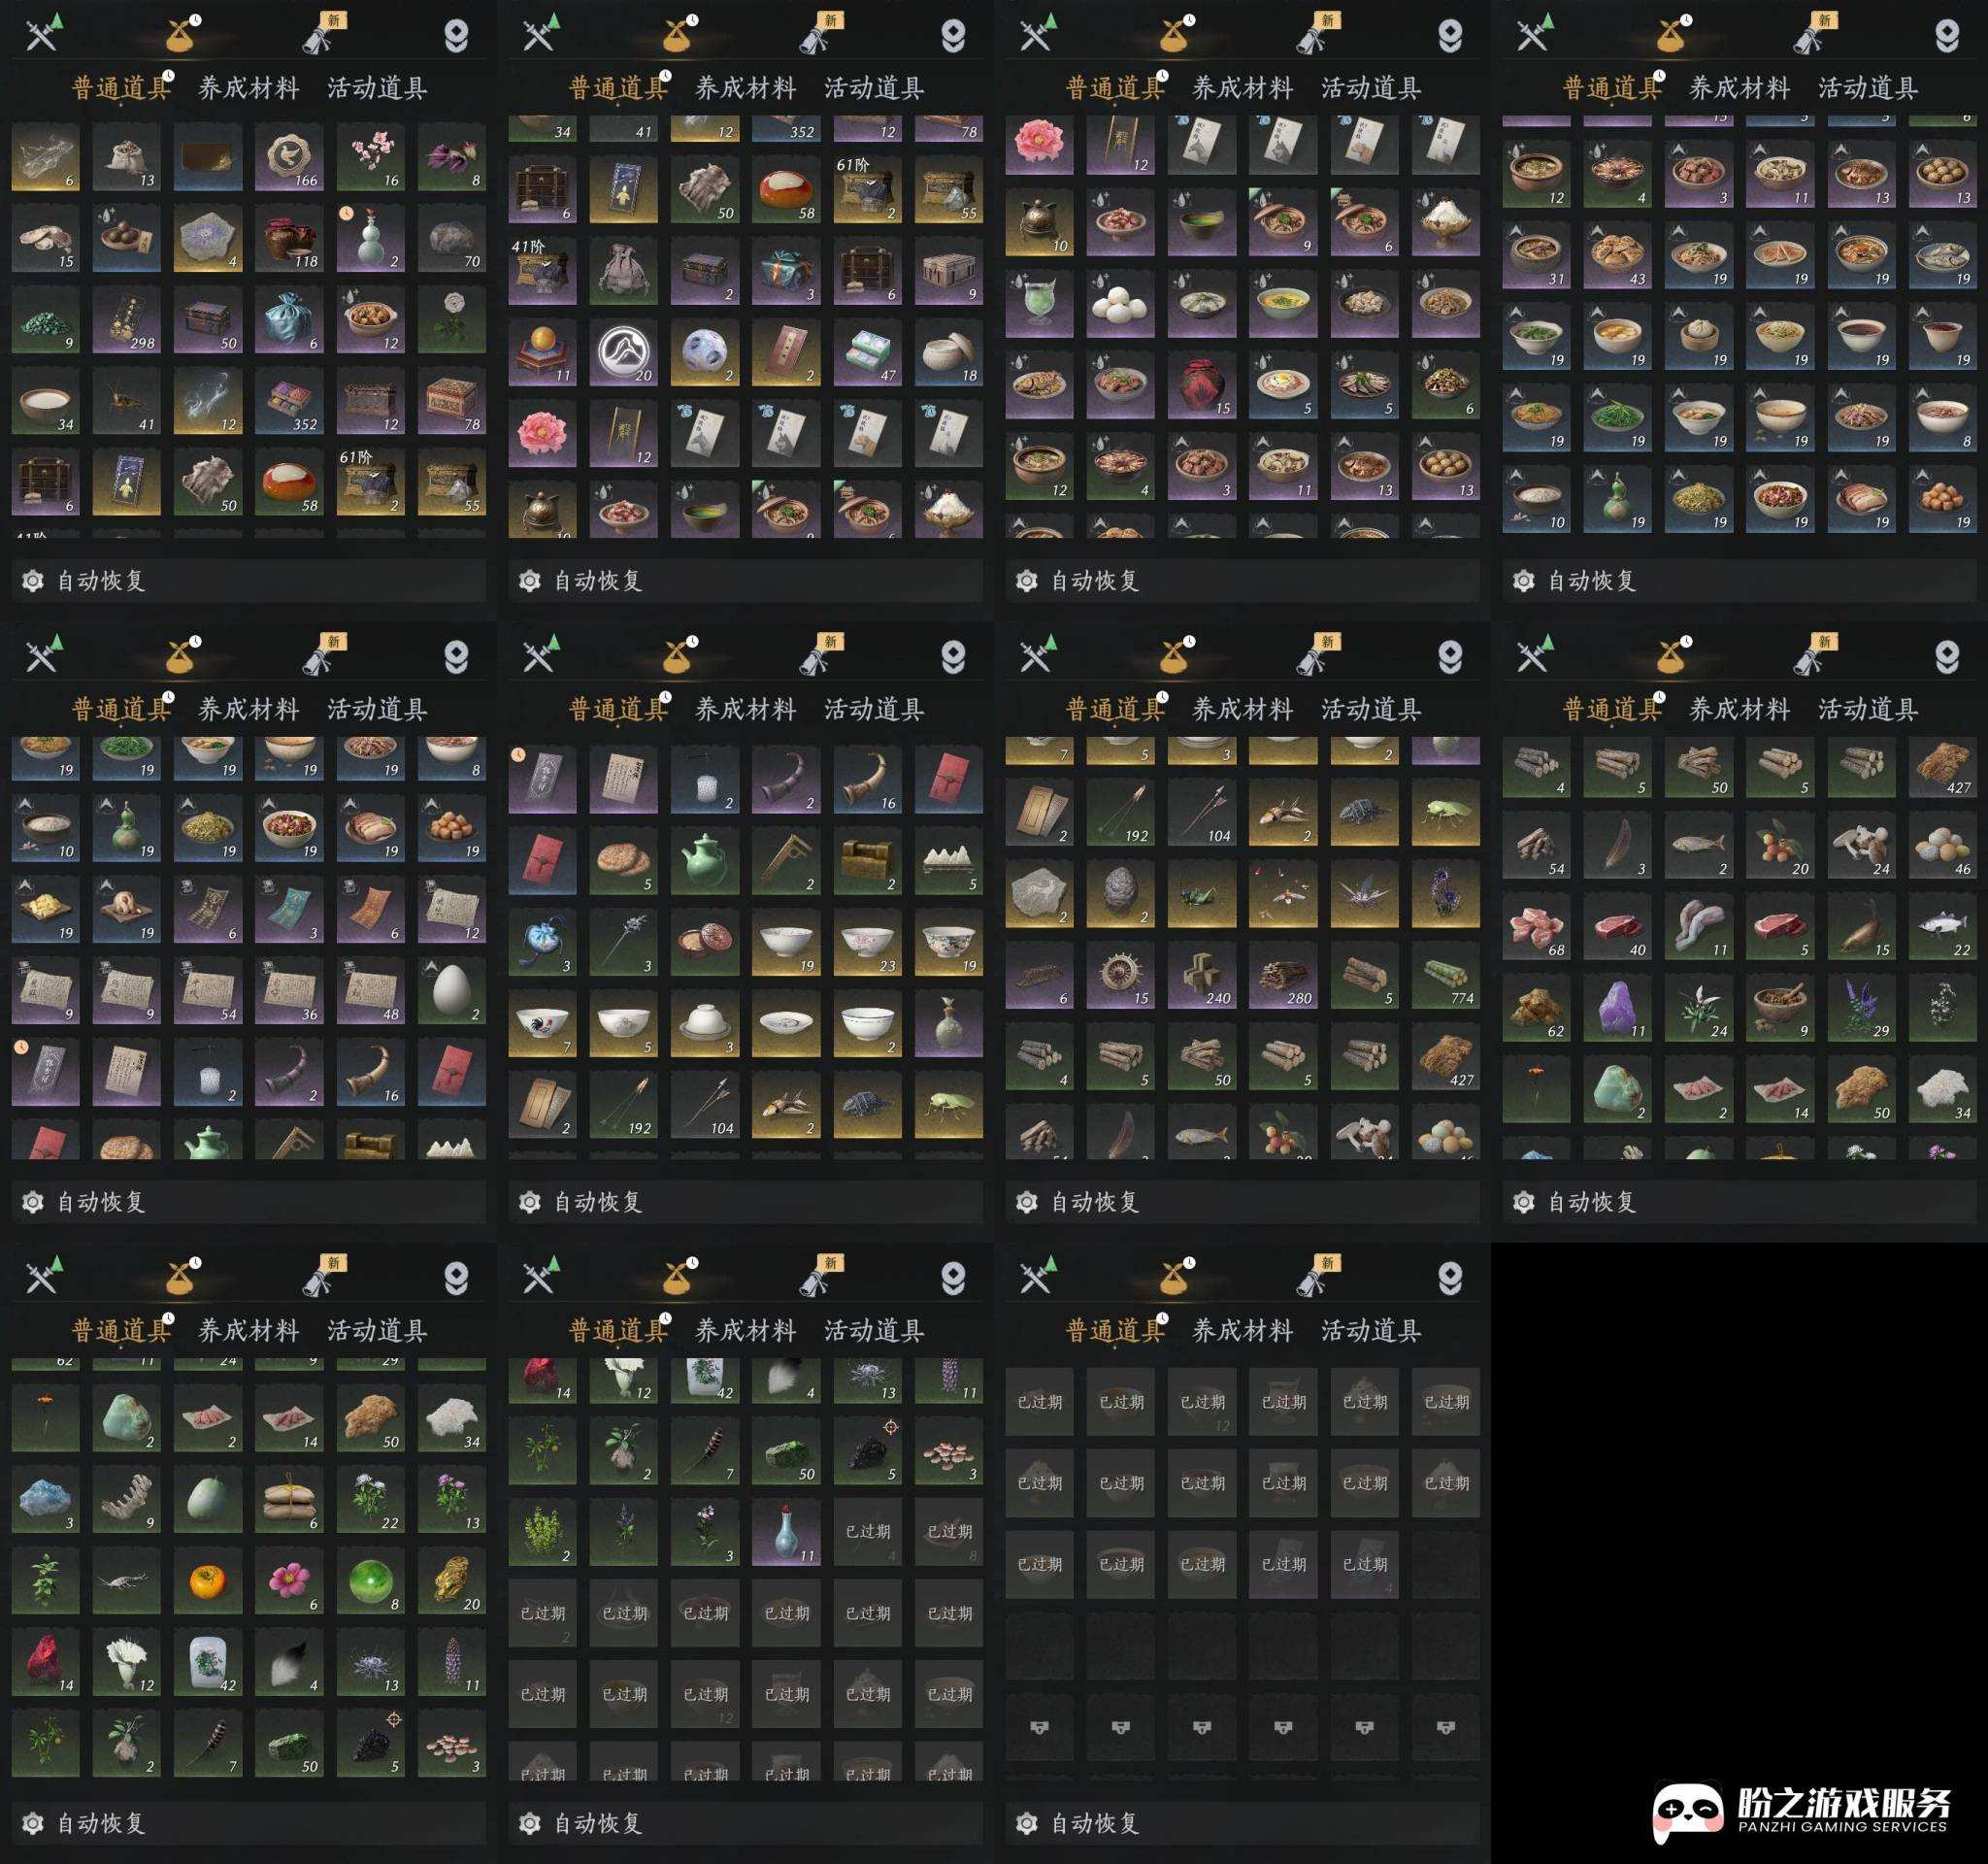Image resolution: width=1988 pixels, height=1864 pixels.
Task: Open 活动道具 tab in the all-expired panel
Action: click(x=1370, y=1331)
